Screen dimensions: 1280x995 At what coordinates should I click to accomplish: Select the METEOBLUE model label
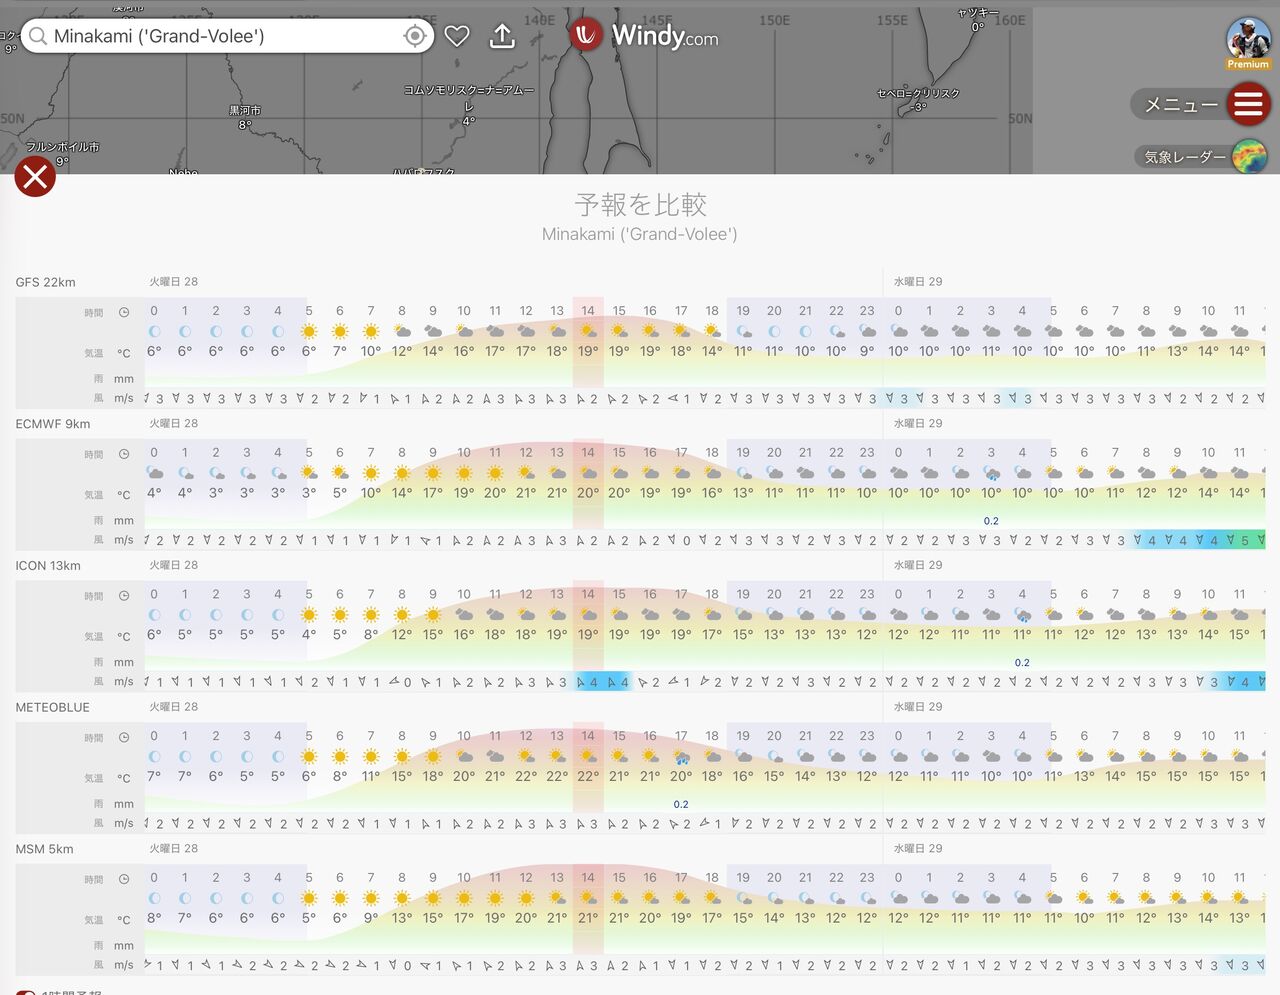click(x=53, y=708)
